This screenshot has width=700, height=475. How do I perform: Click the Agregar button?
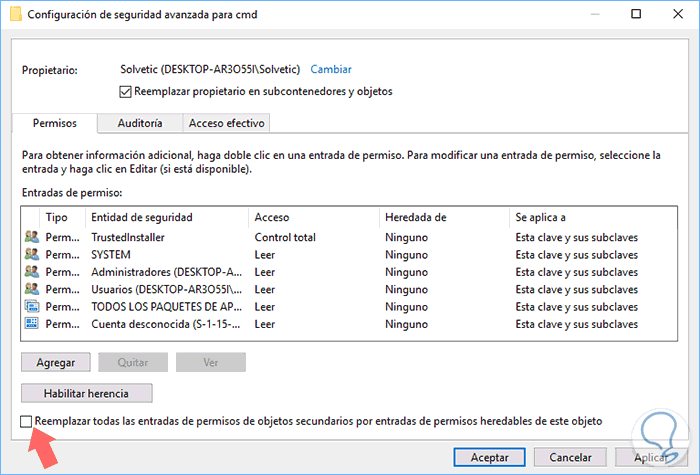pos(56,362)
